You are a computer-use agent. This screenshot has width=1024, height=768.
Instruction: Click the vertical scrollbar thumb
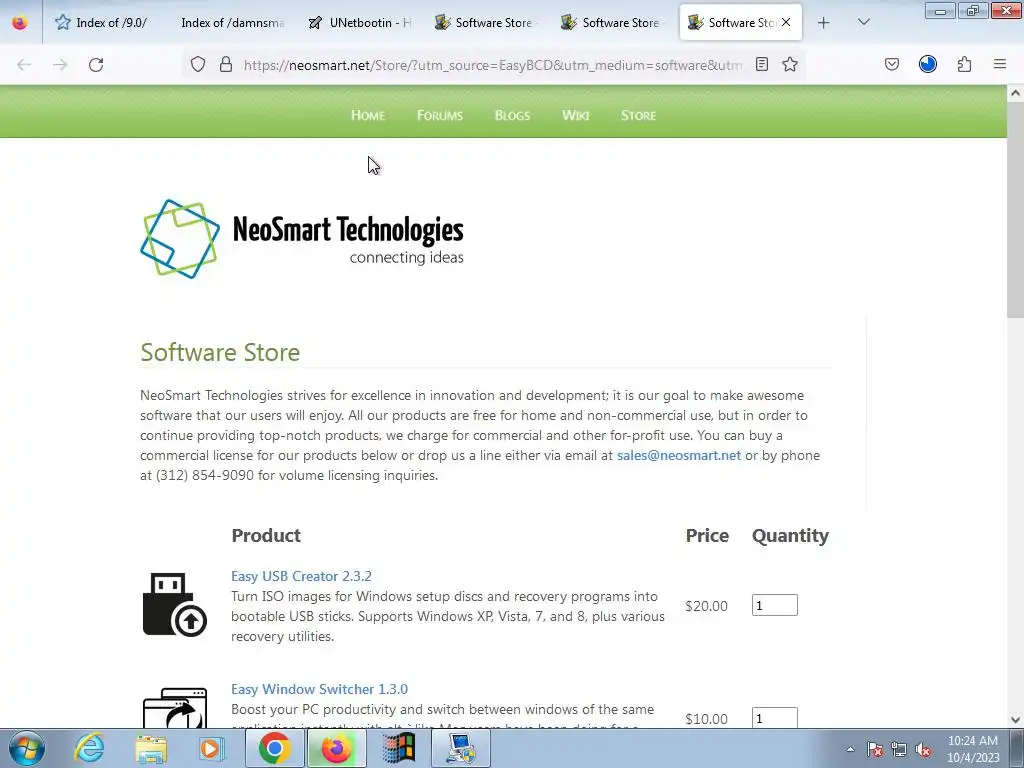(1016, 210)
